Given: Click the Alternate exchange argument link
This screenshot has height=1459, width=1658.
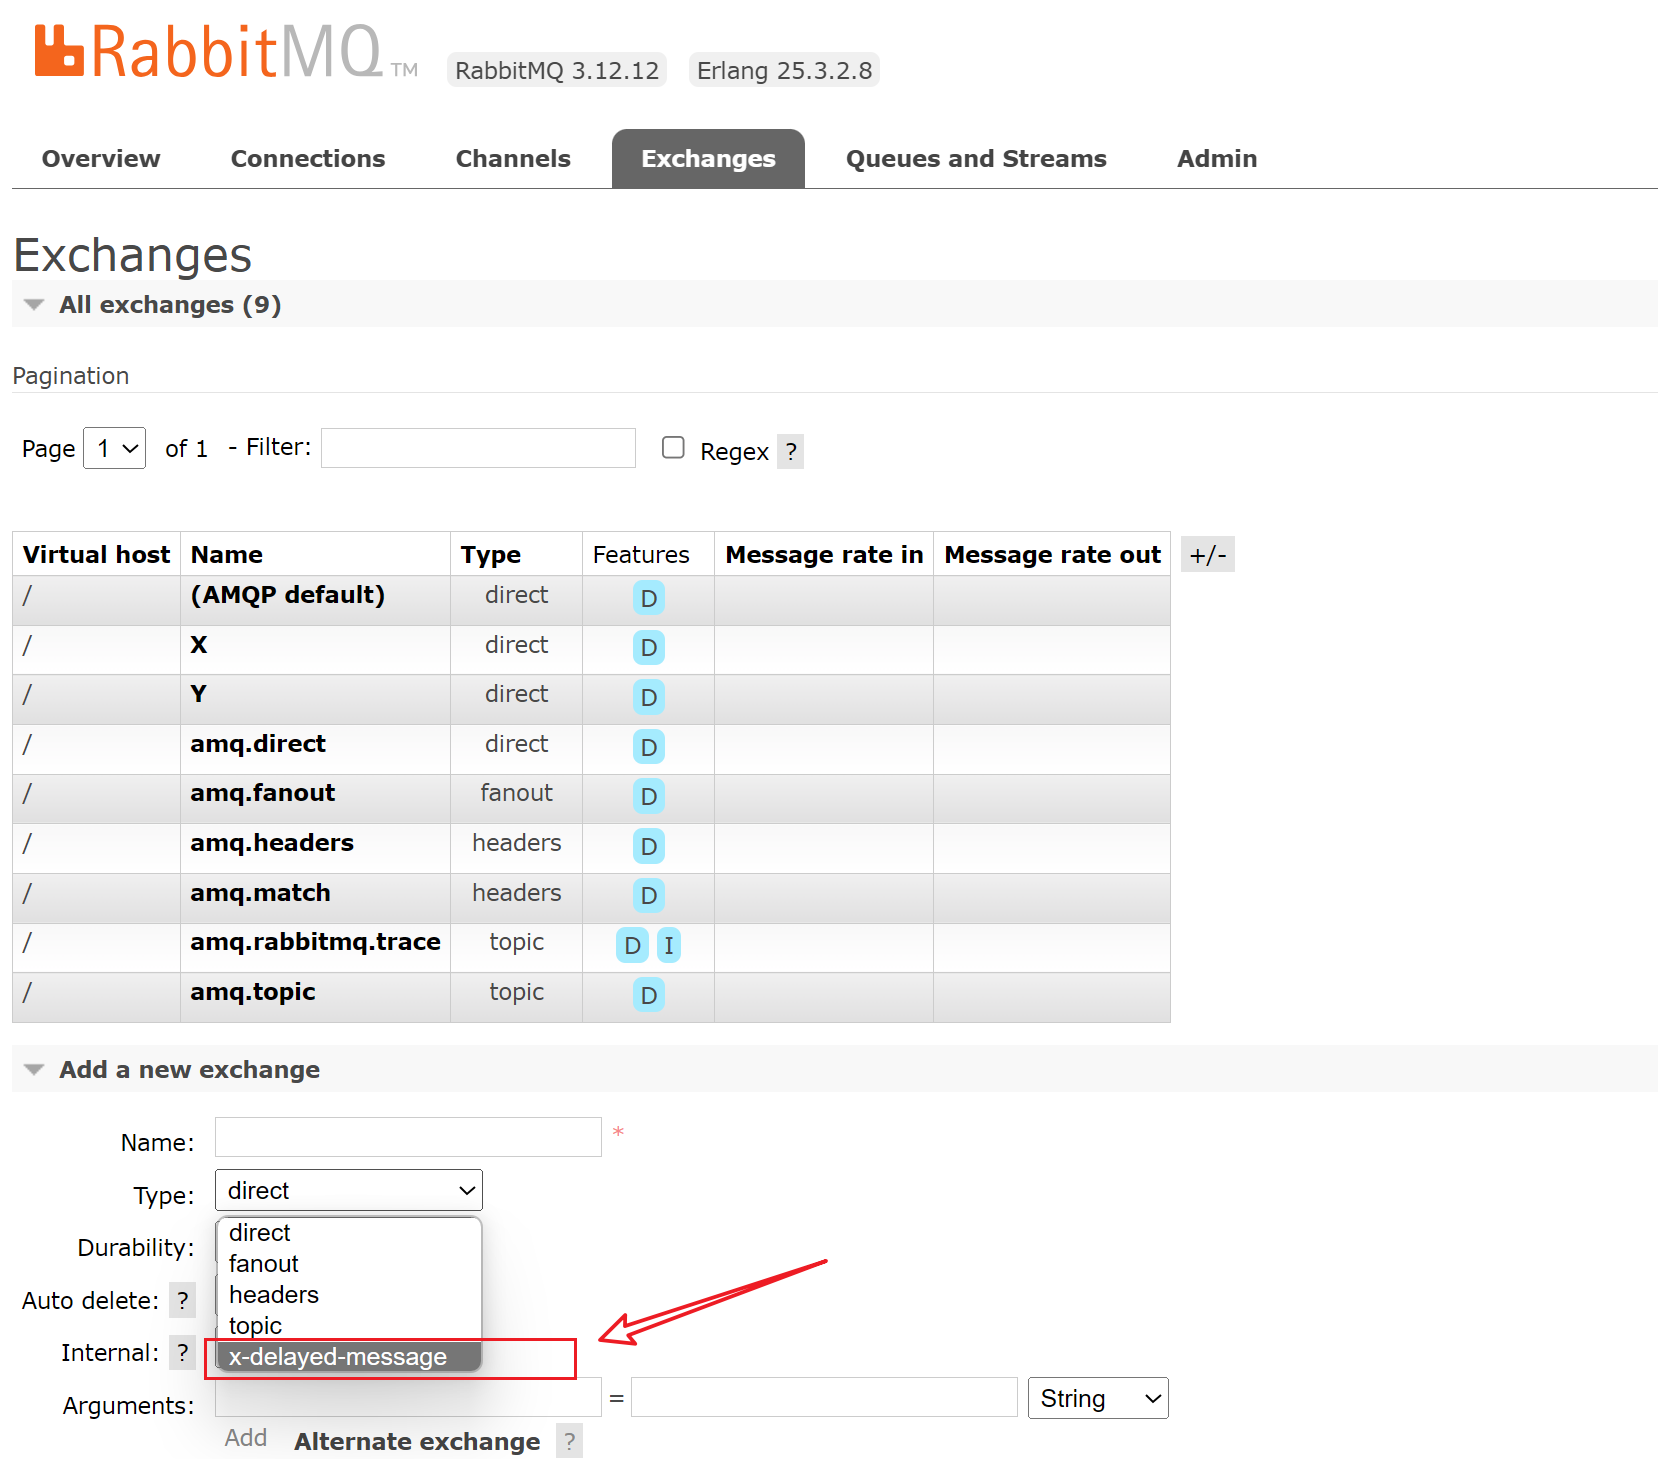Looking at the screenshot, I should 417,1442.
